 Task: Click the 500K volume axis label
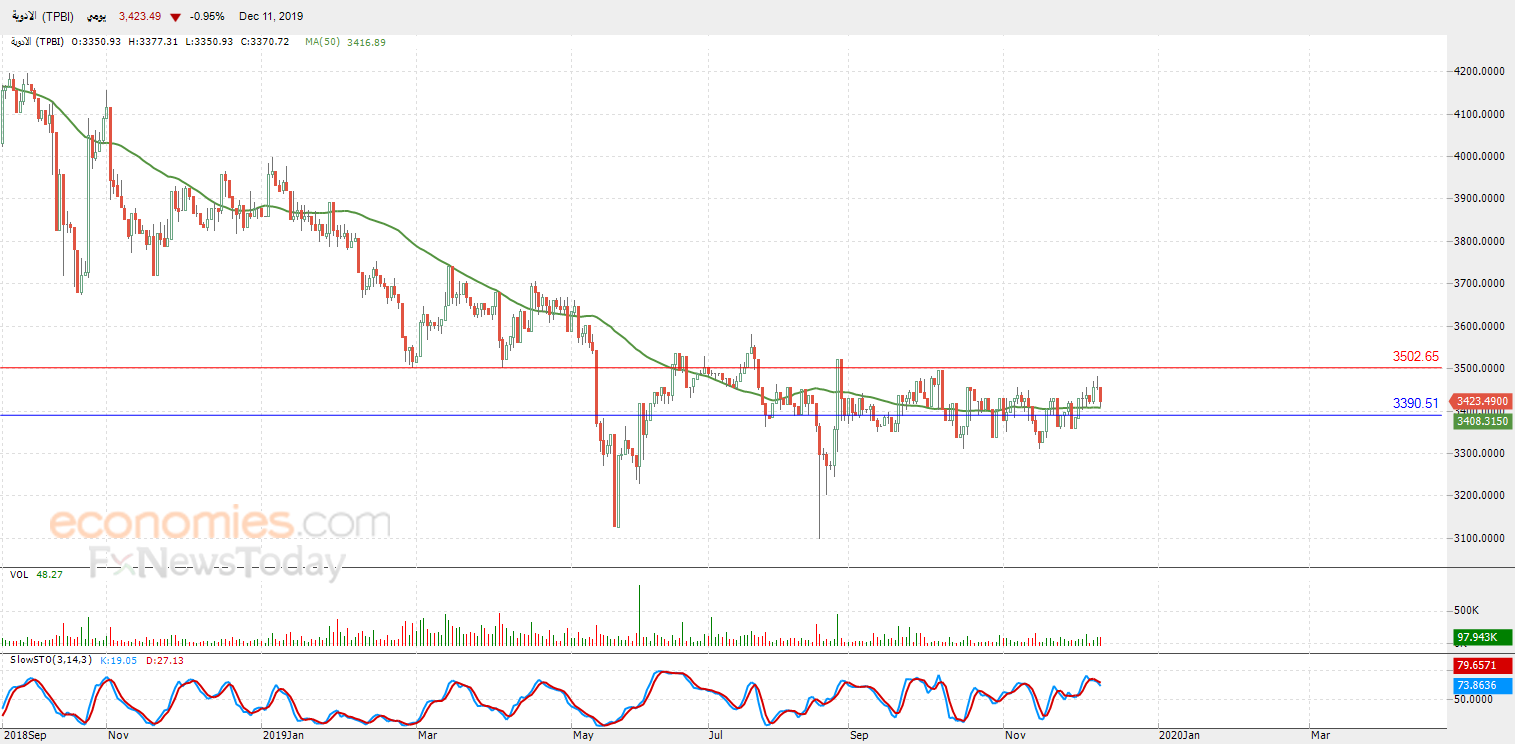click(1467, 610)
